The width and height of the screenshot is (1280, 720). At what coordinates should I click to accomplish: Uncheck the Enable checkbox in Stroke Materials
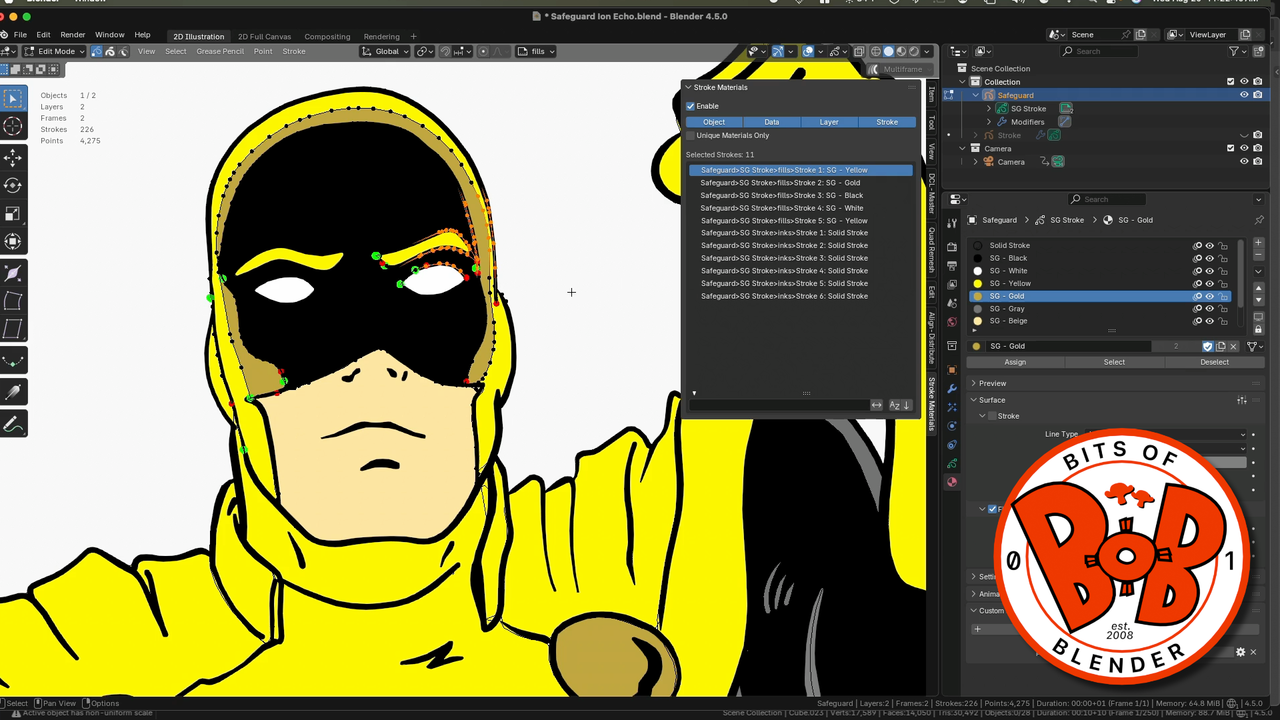pyautogui.click(x=690, y=106)
